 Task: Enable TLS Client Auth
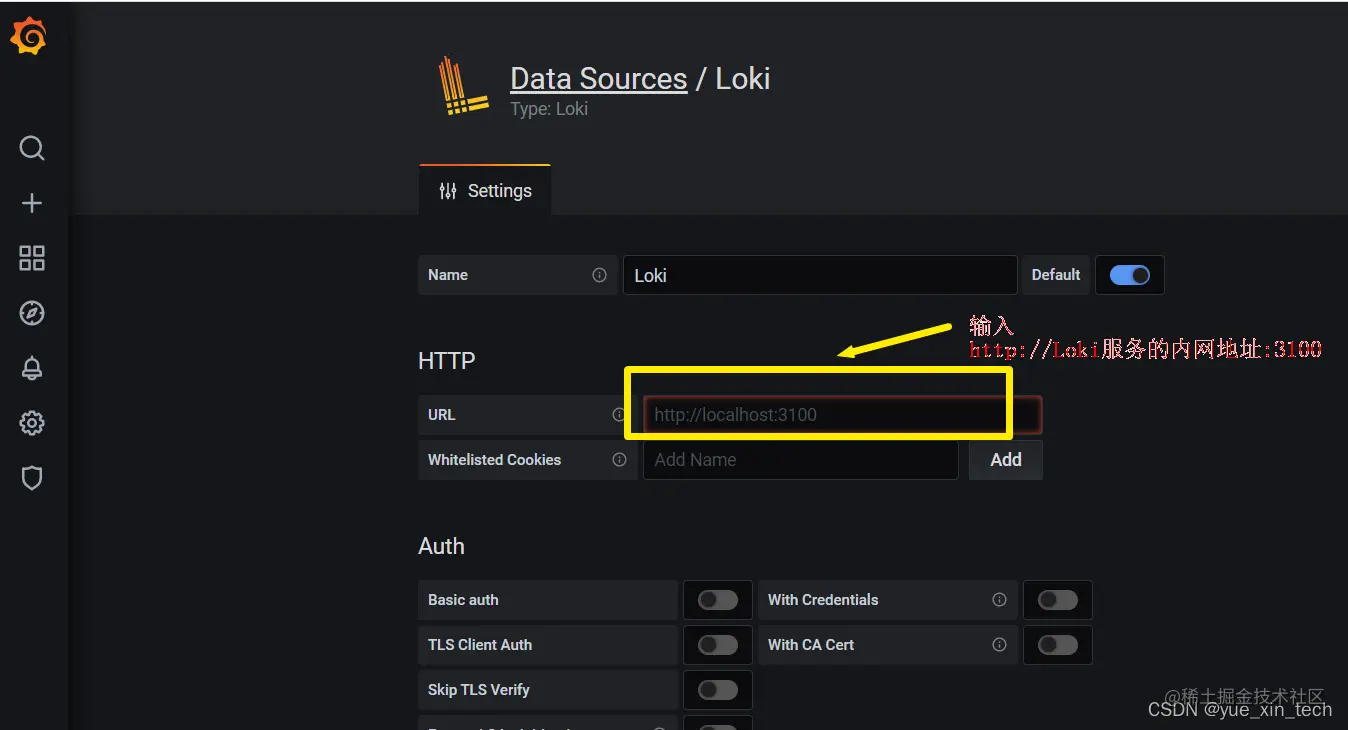(x=717, y=645)
